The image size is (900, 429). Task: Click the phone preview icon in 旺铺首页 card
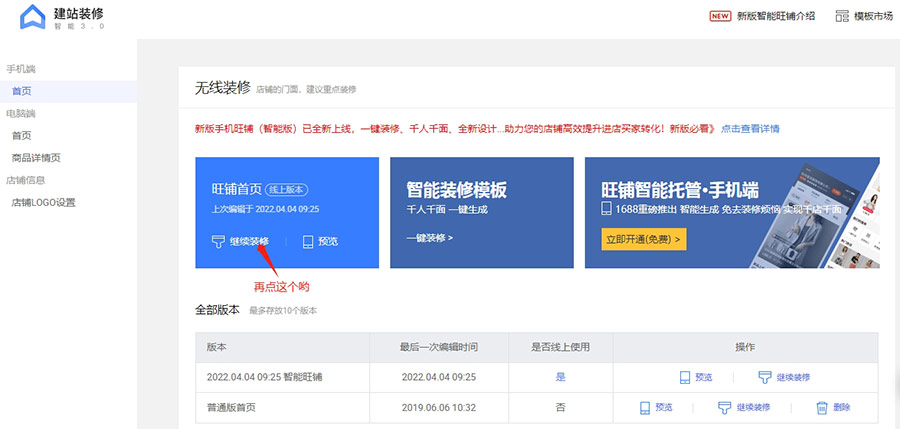pos(308,242)
